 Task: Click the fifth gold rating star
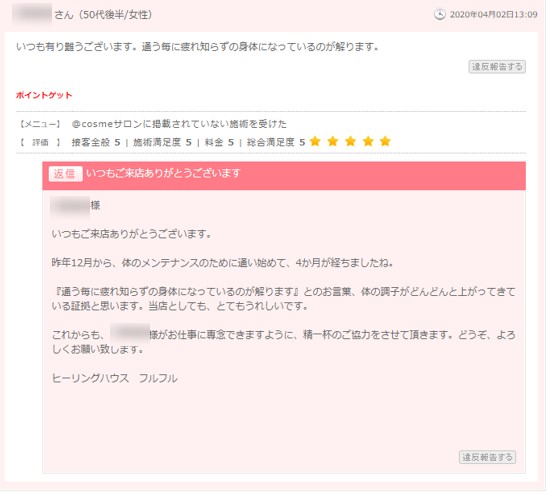click(385, 141)
